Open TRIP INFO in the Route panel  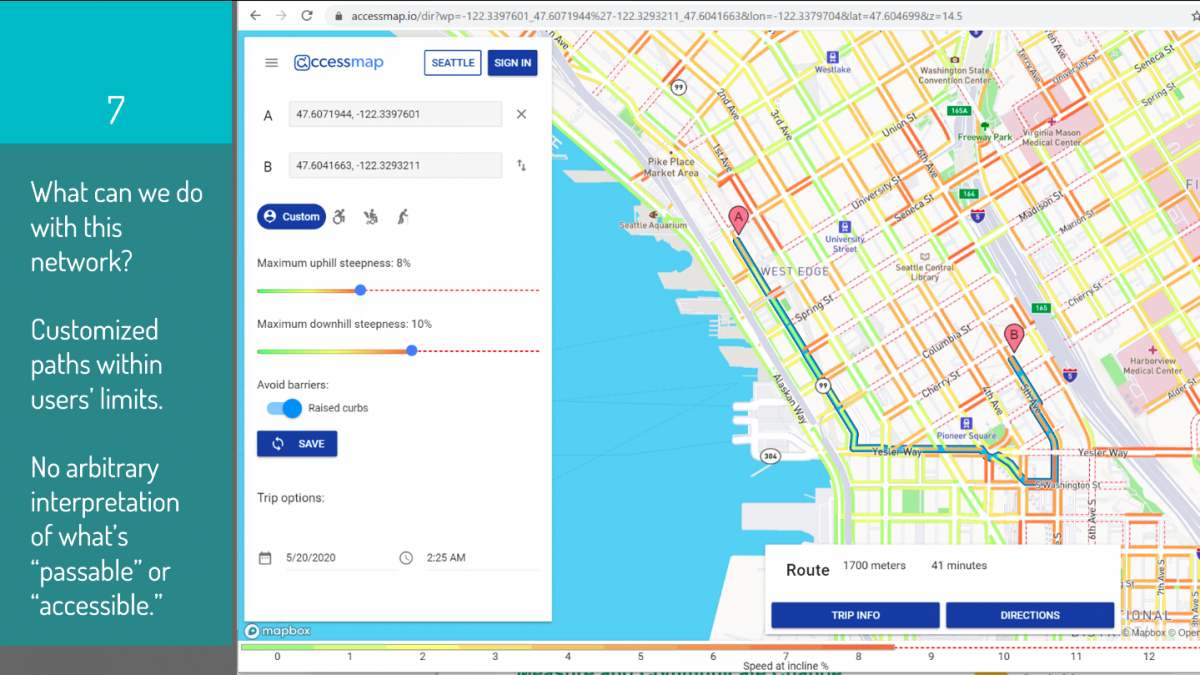(x=854, y=614)
